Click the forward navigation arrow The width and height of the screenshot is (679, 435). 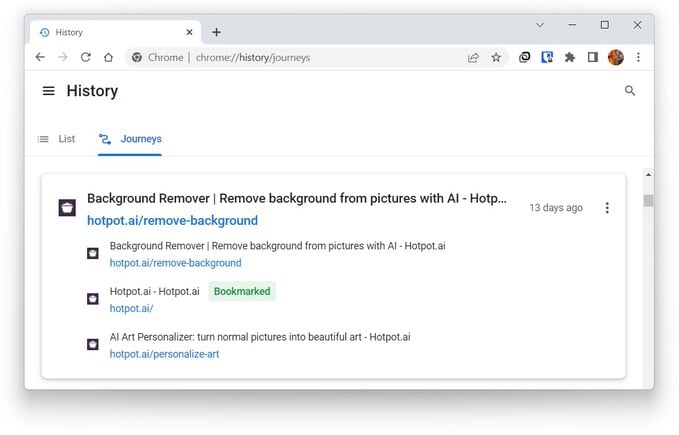63,57
